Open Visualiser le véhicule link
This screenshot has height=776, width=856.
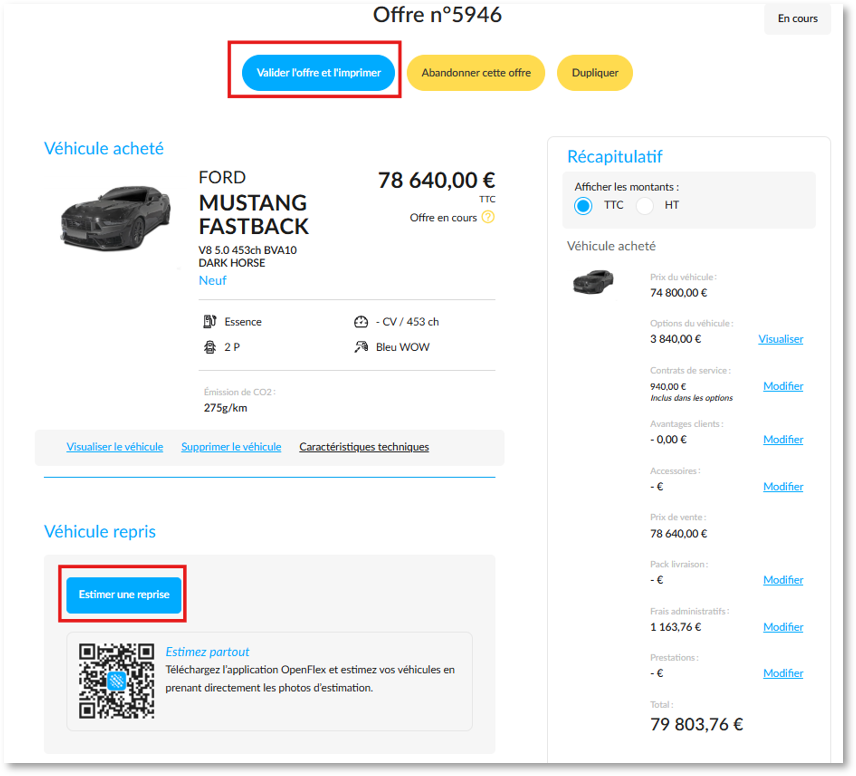pos(115,447)
